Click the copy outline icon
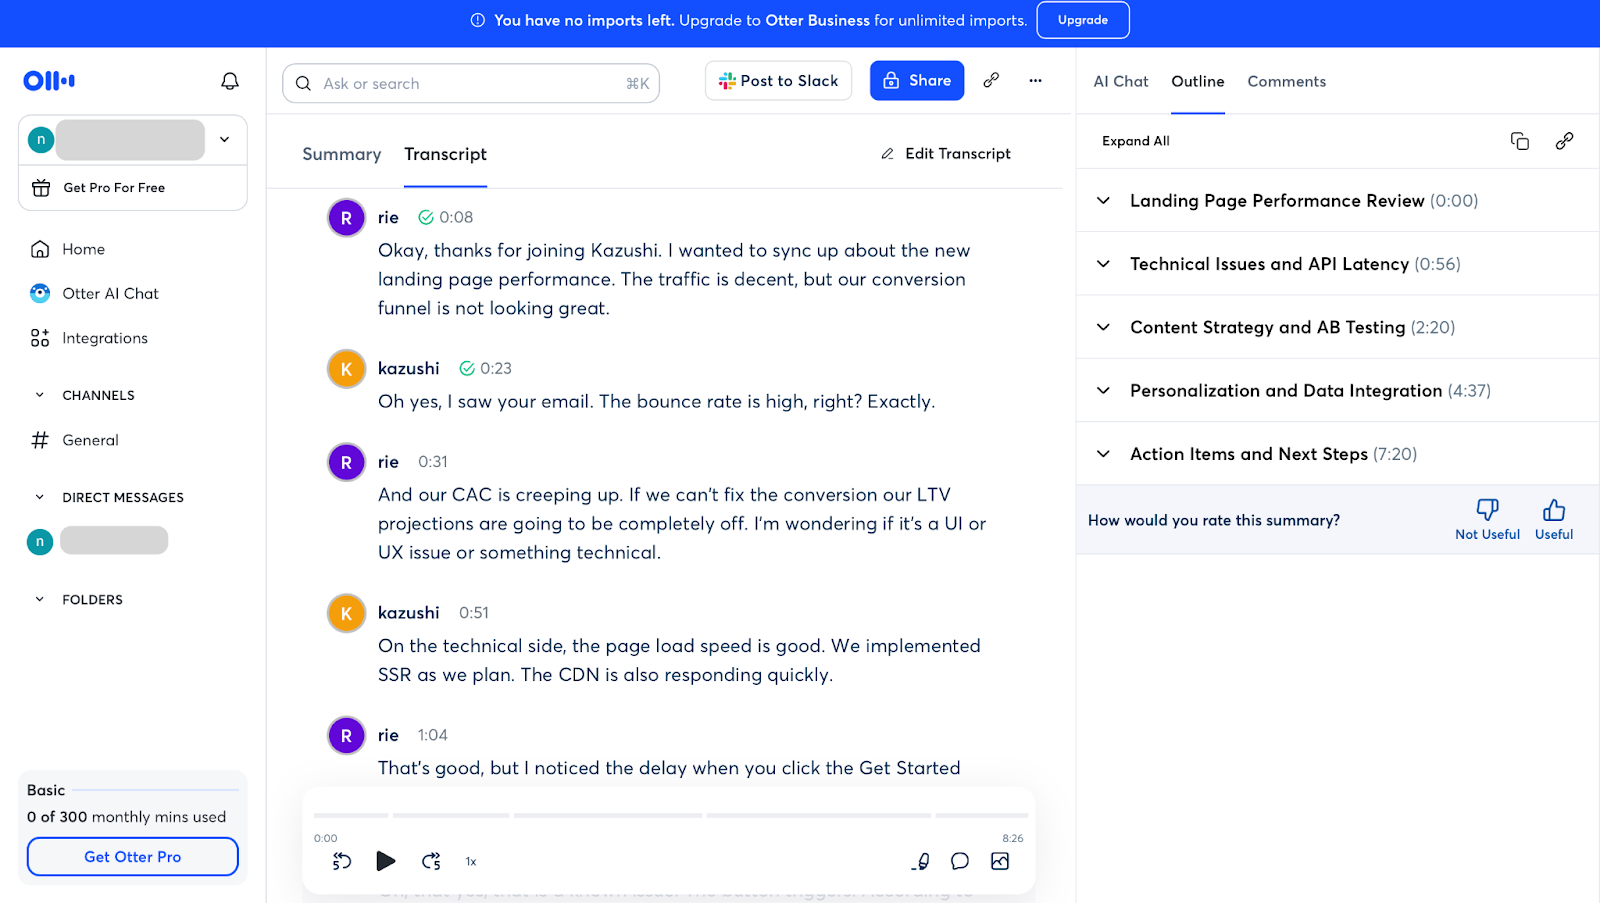This screenshot has width=1600, height=903. pos(1519,141)
